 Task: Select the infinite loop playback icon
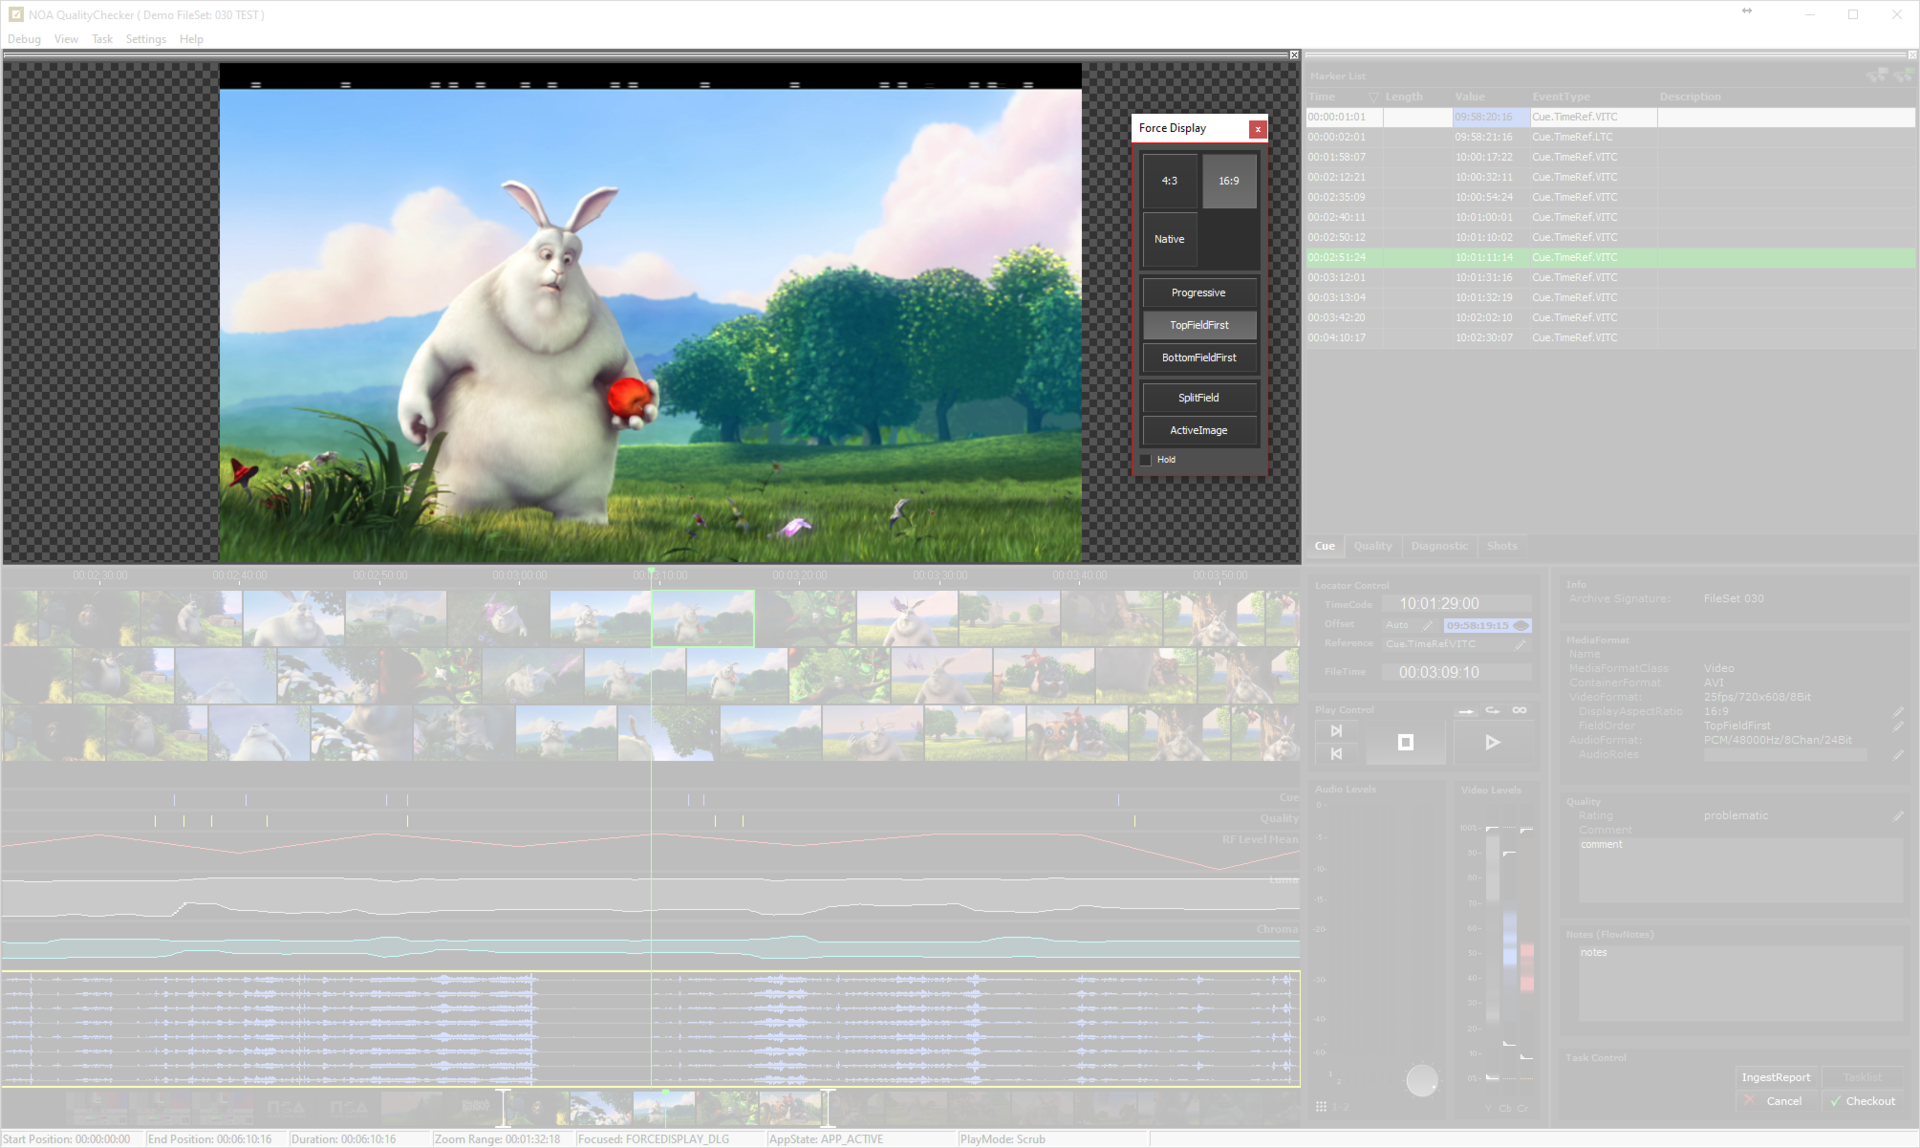point(1519,710)
